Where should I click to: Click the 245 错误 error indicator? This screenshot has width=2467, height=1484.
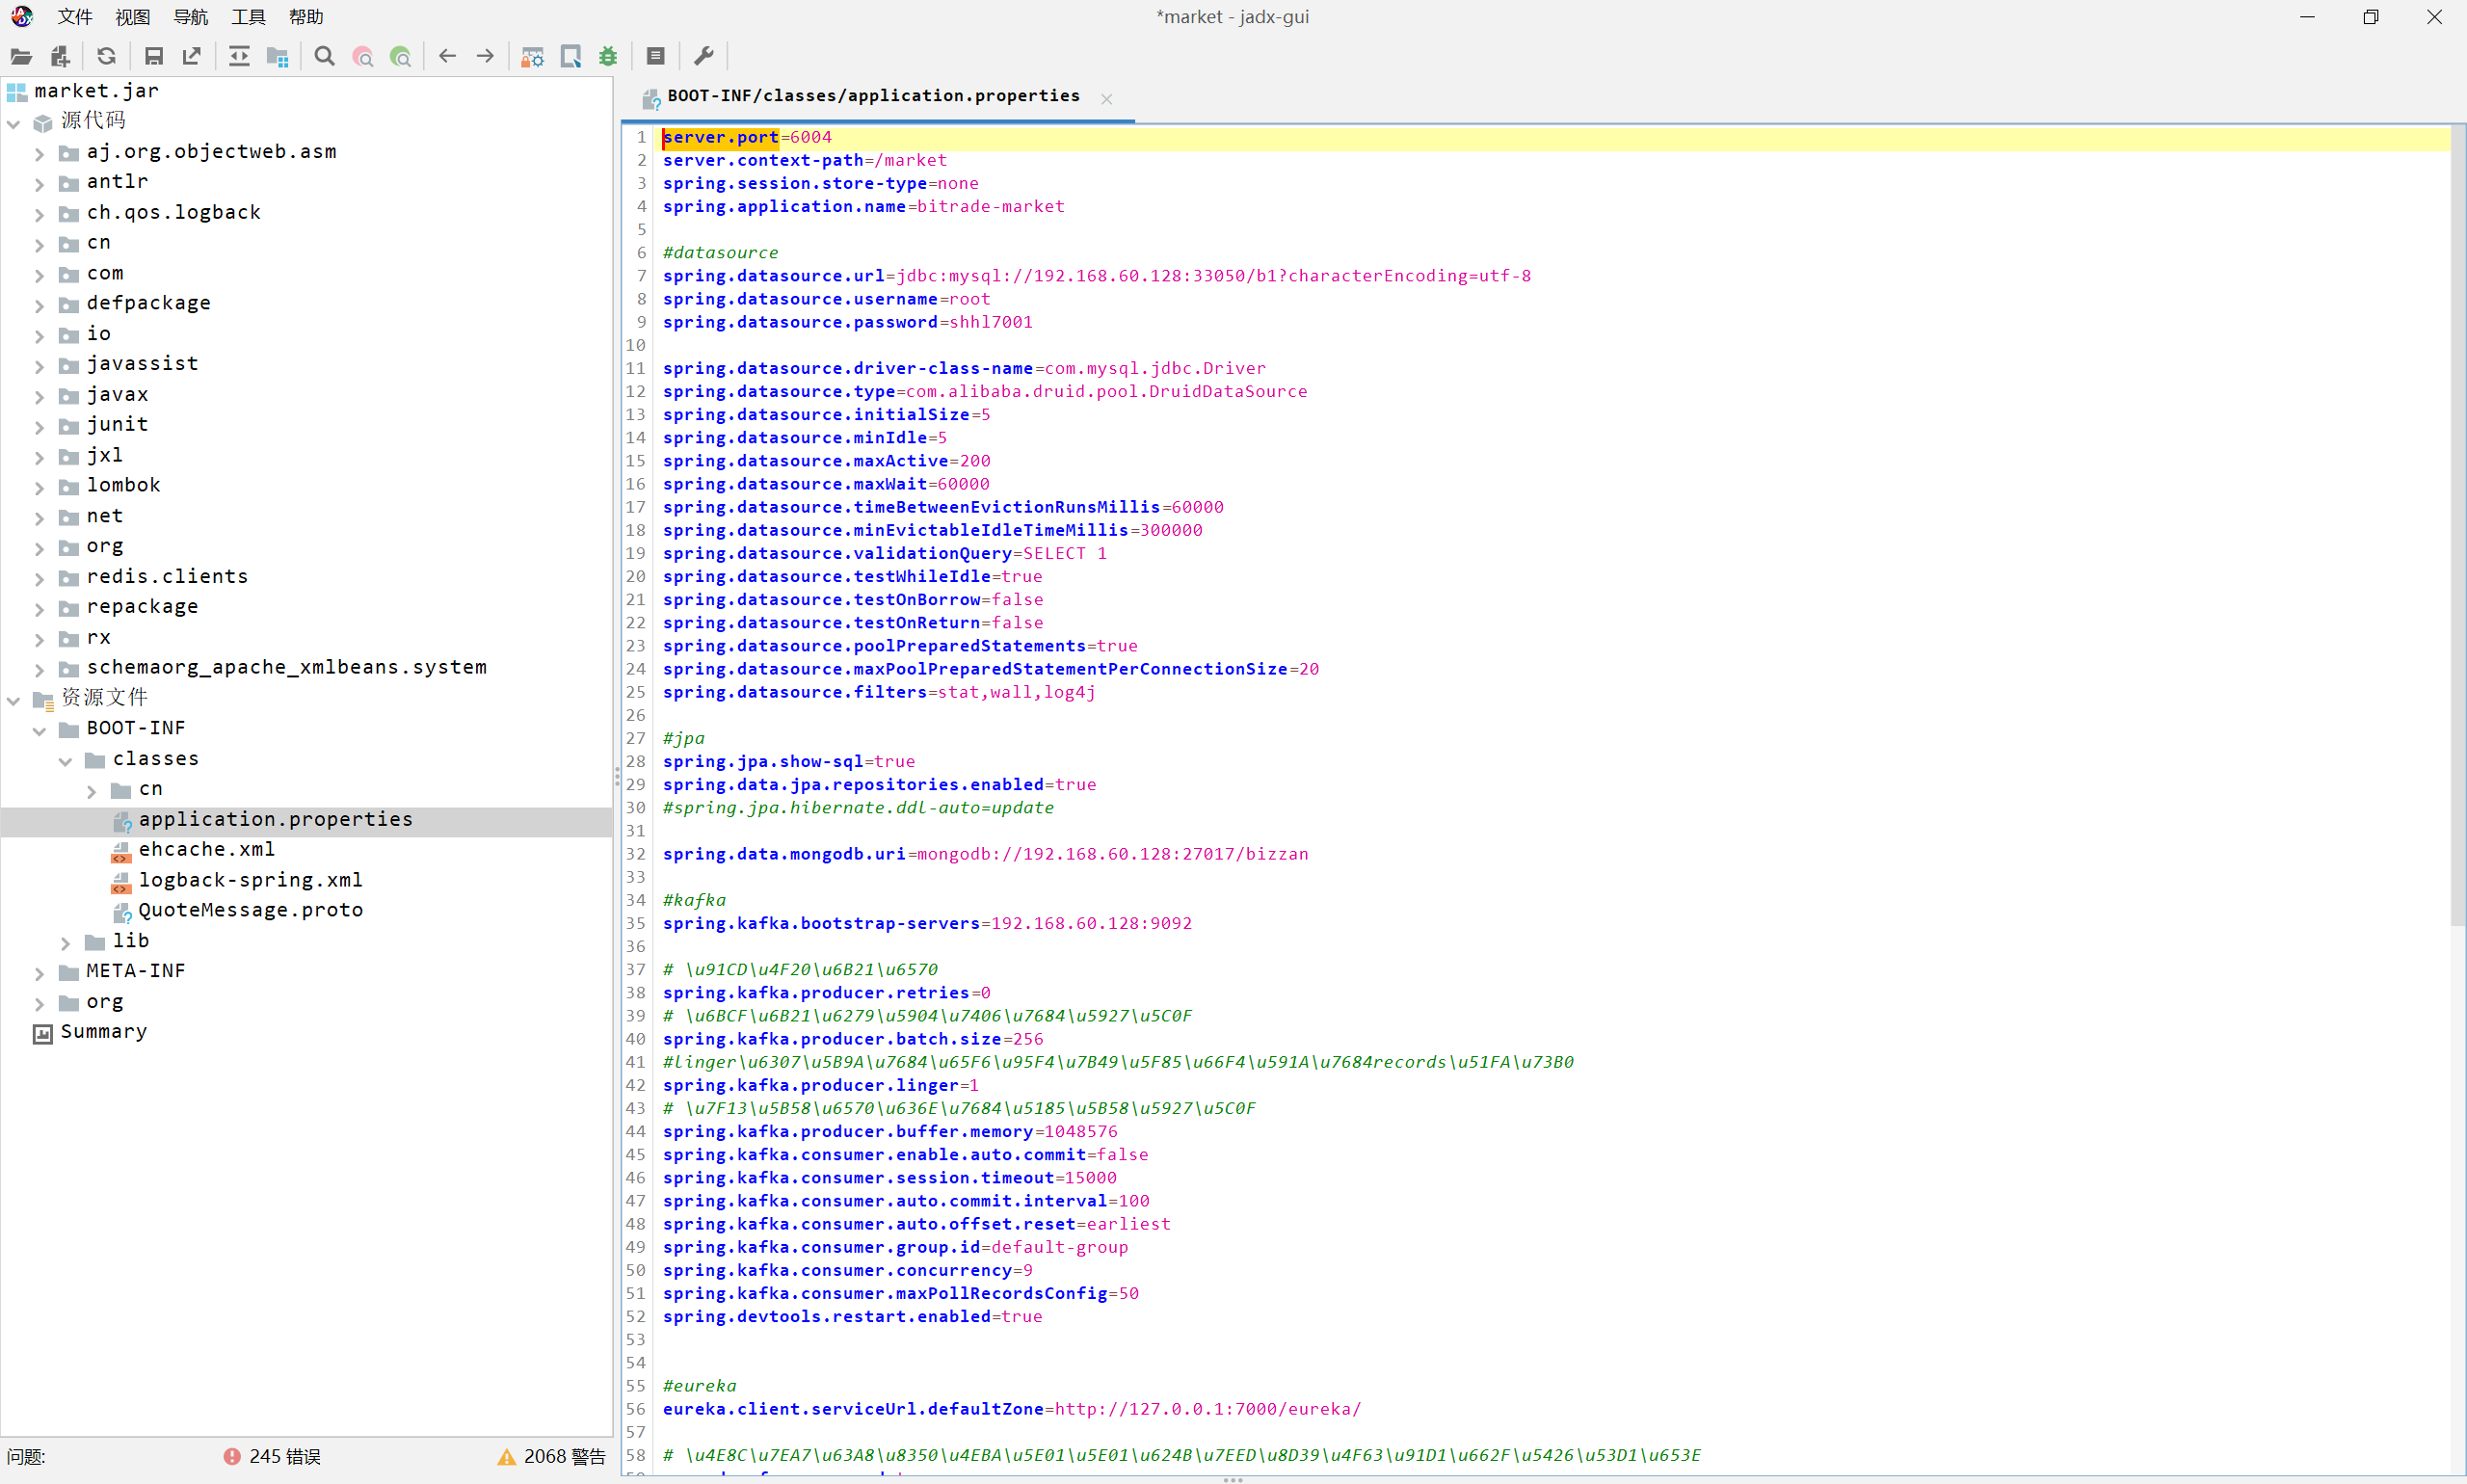[x=271, y=1457]
